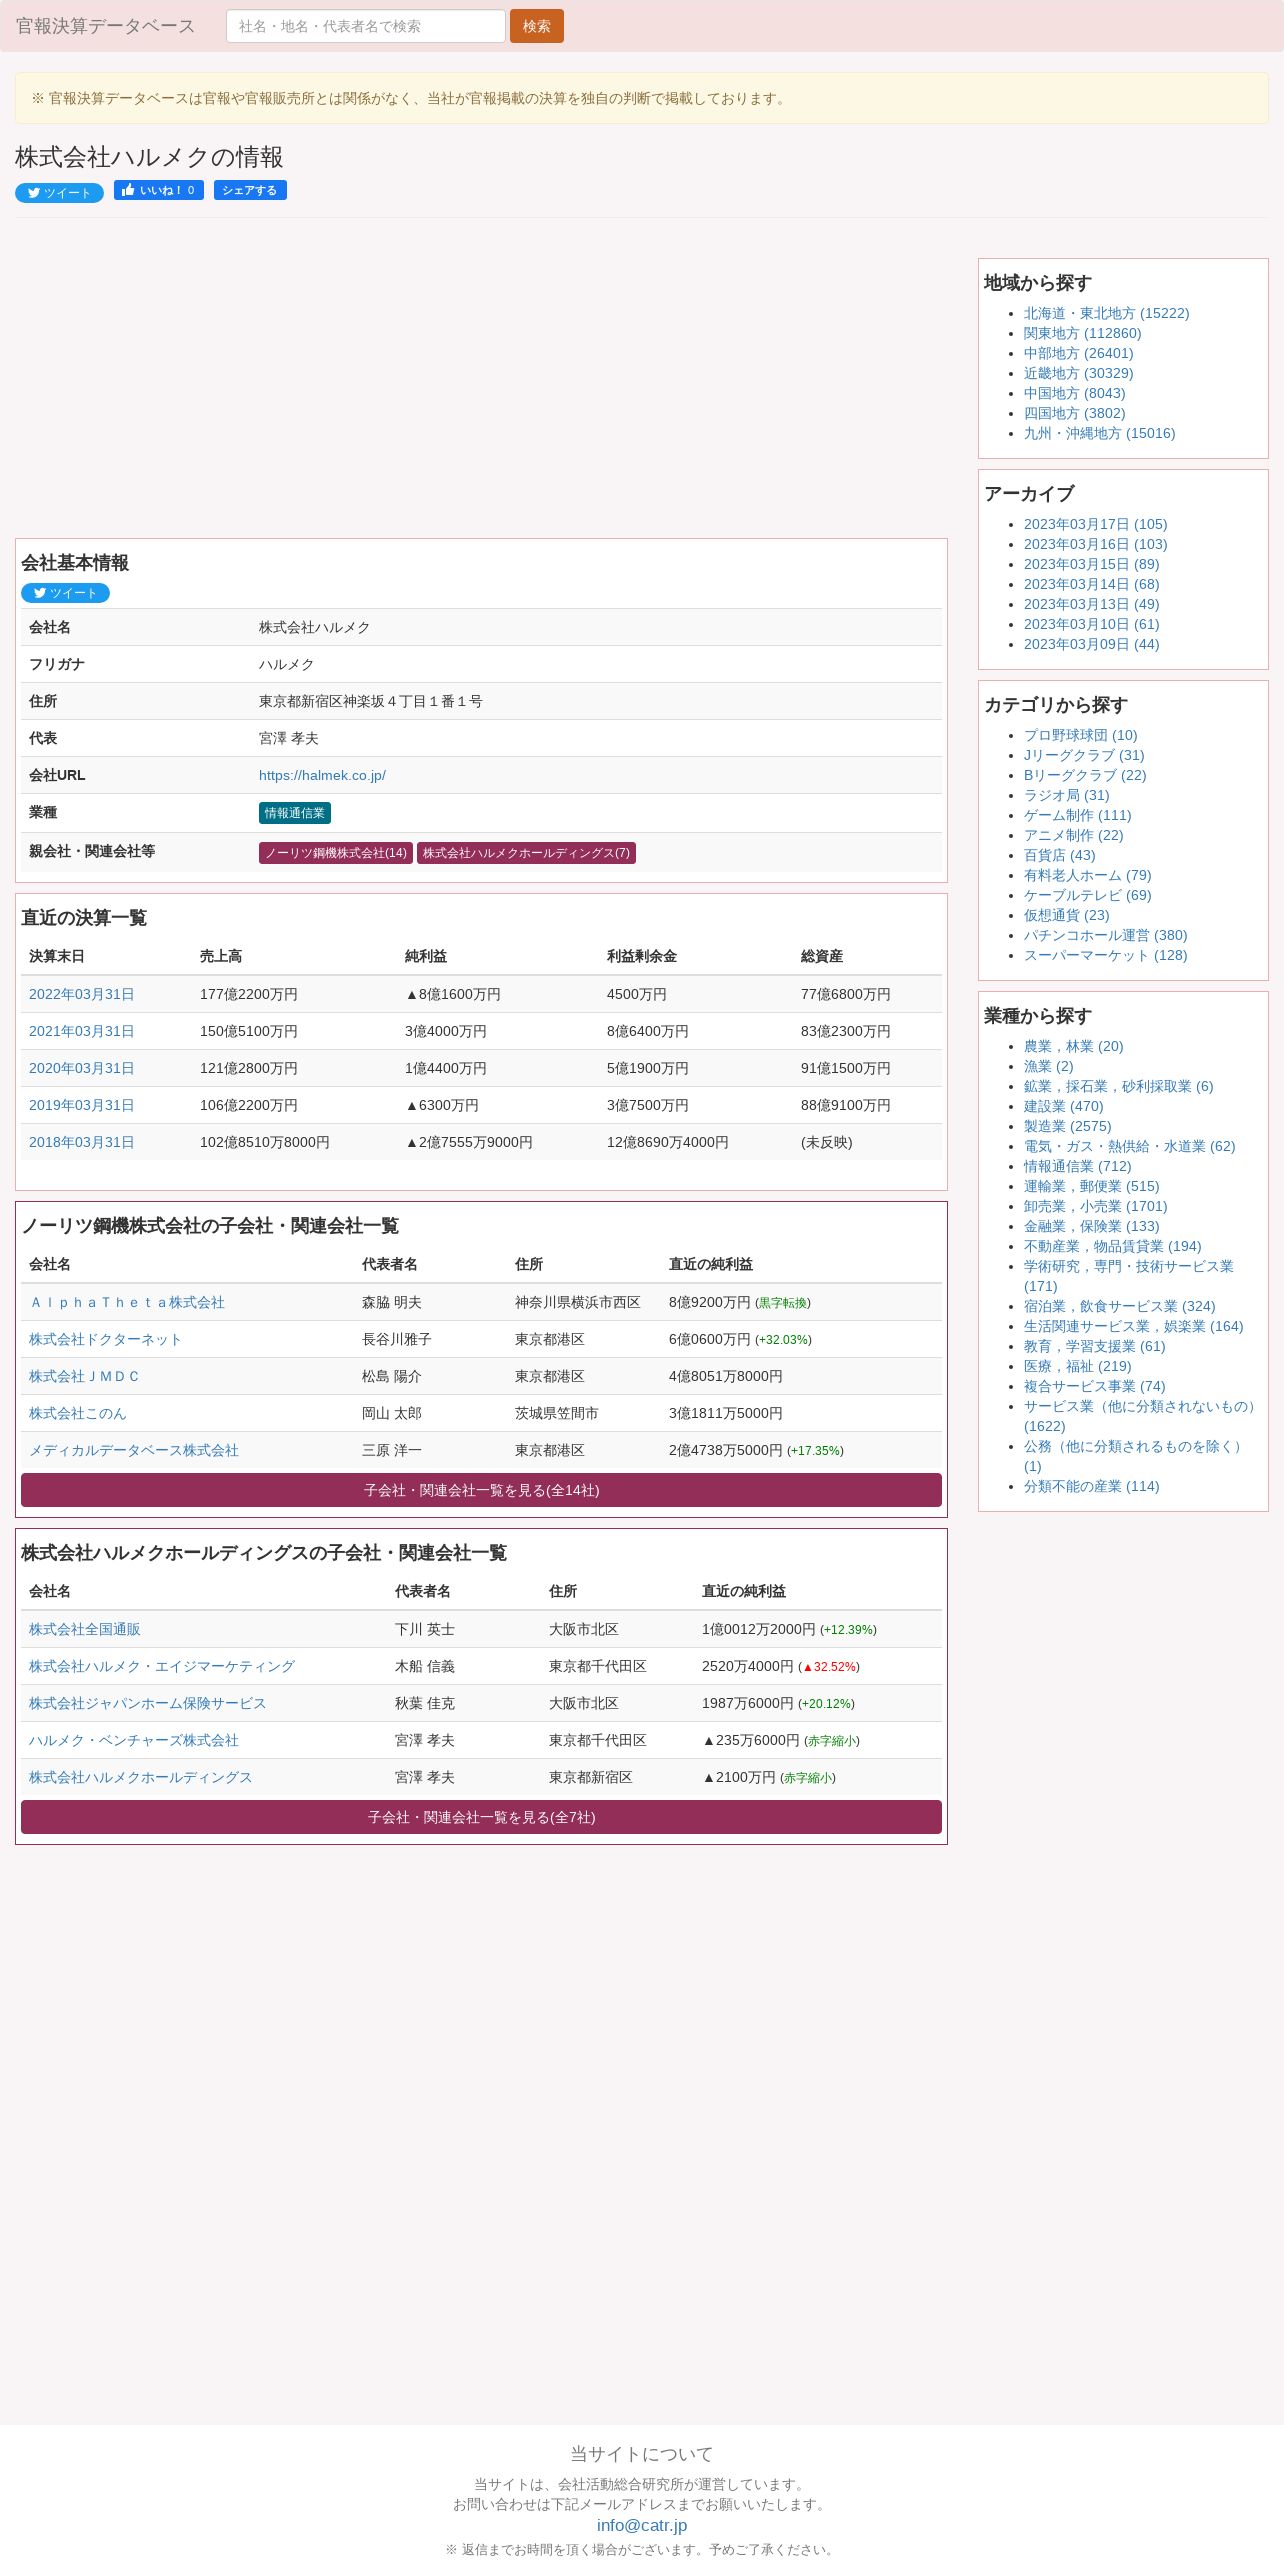The width and height of the screenshot is (1284, 2568).
Task: Open 医療，福祉 (219) industry
Action: click(x=1077, y=1366)
